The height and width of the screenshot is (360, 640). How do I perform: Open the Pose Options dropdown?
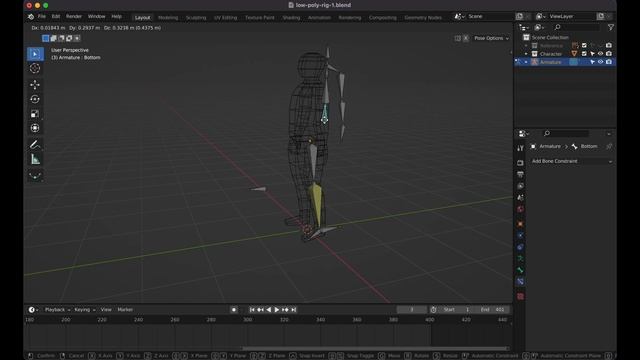pos(491,38)
